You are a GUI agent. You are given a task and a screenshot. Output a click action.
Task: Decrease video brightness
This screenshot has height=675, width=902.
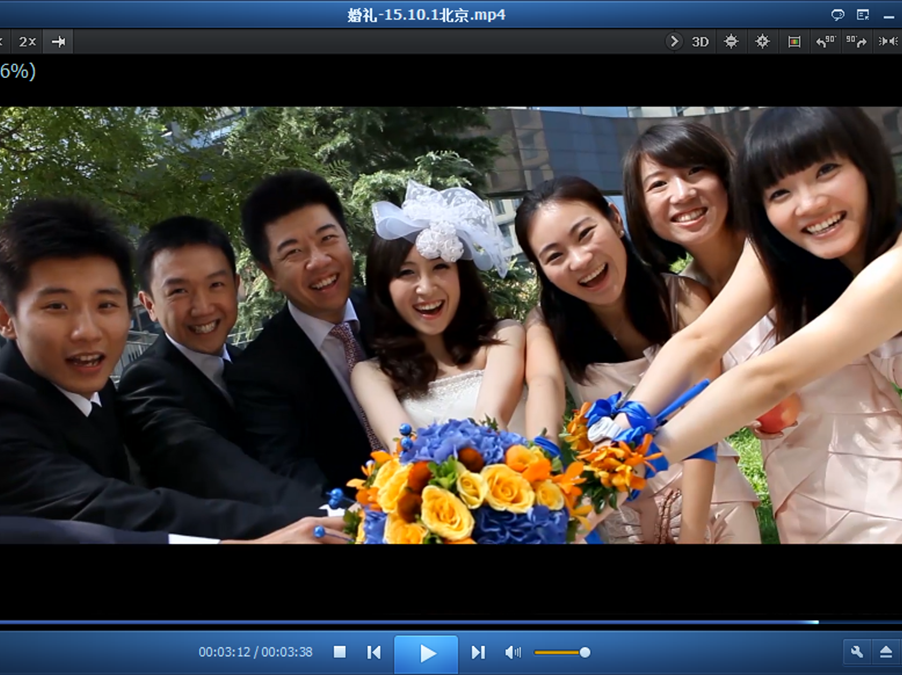[731, 41]
